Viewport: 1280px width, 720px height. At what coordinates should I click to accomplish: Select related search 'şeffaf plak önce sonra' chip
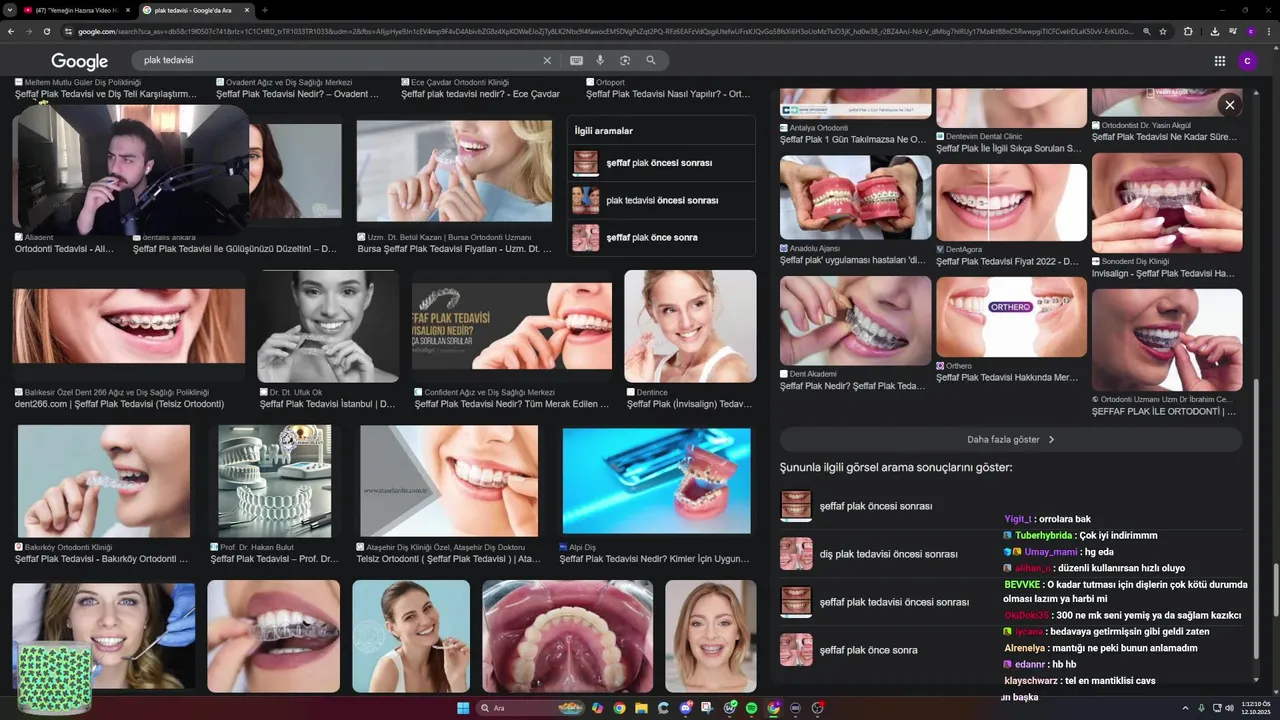tap(659, 237)
